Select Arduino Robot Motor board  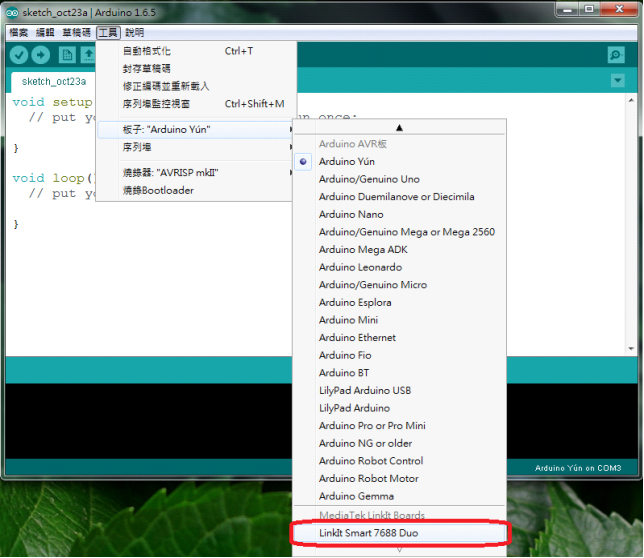399,479
